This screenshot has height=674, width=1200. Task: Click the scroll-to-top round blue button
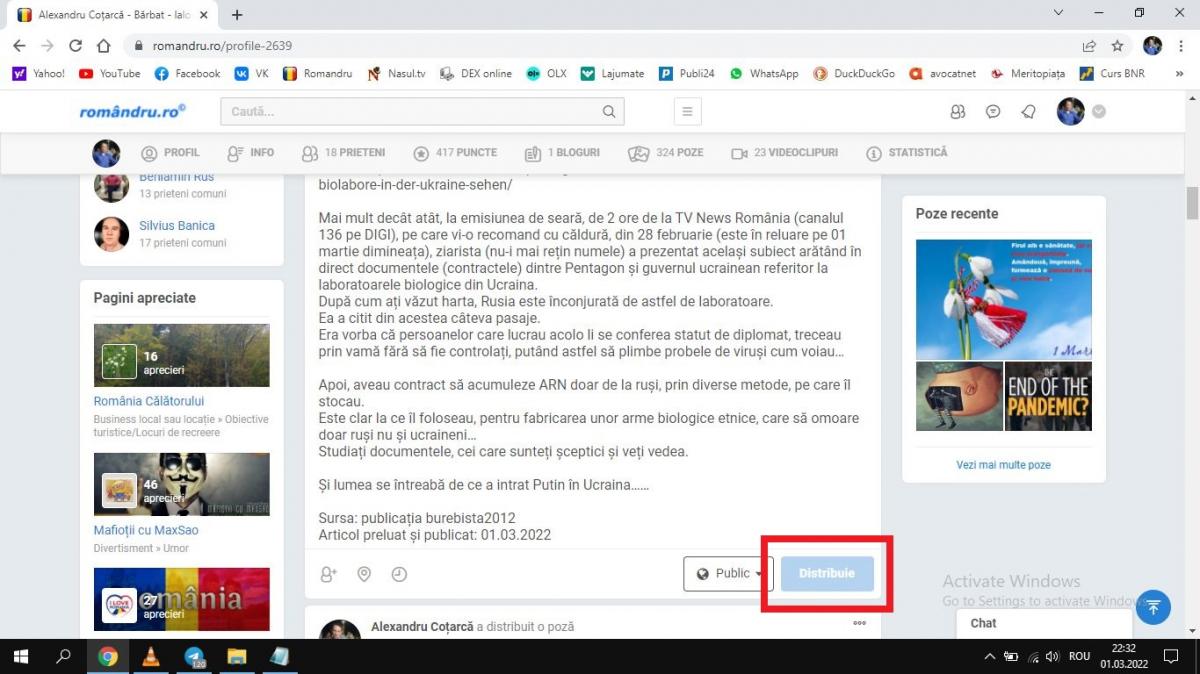point(1153,607)
